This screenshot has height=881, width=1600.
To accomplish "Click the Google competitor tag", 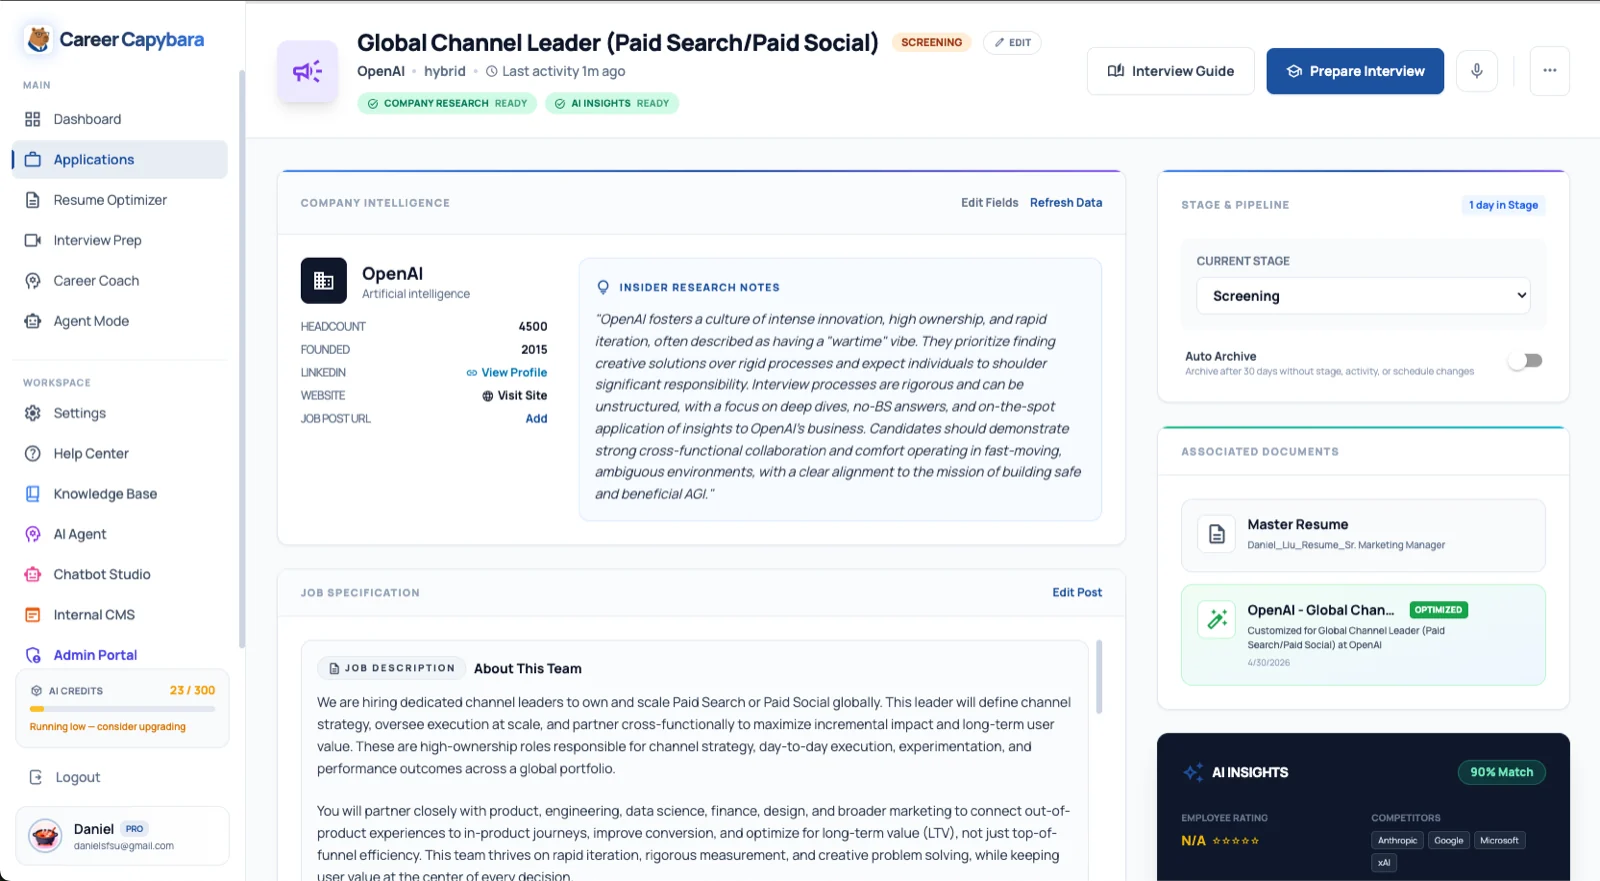I will (x=1448, y=841).
